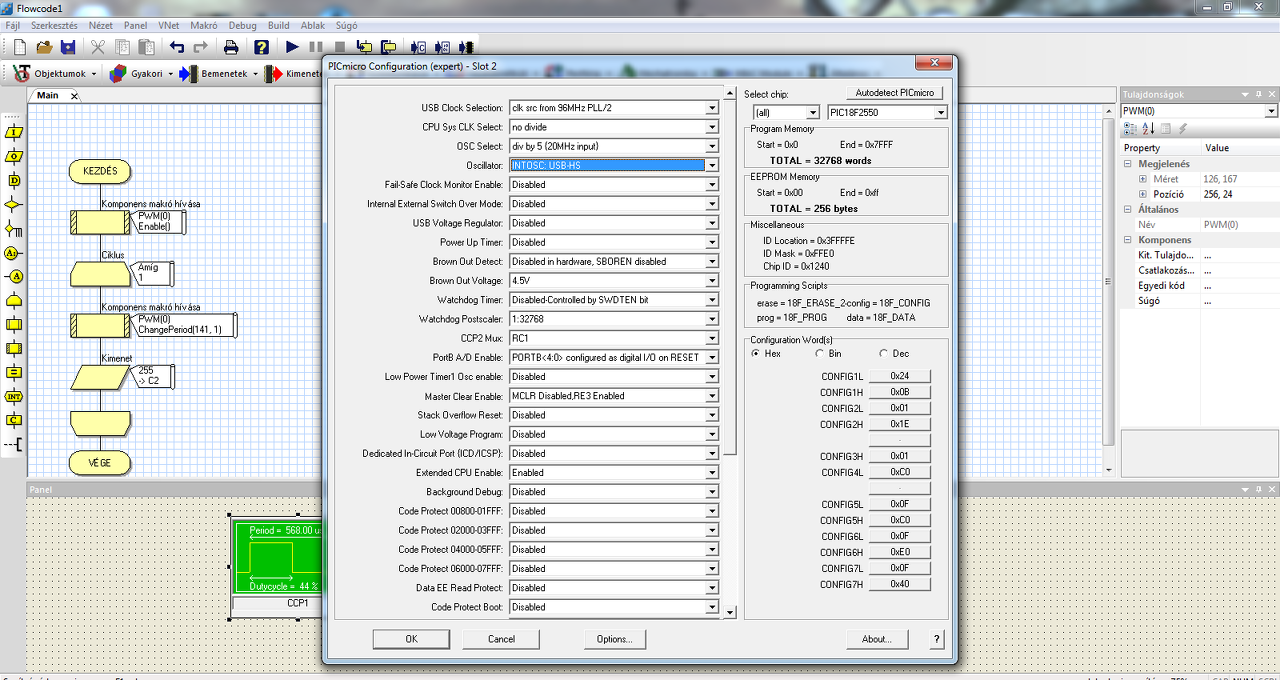Open the Gyakori components dropdown

tap(170, 74)
